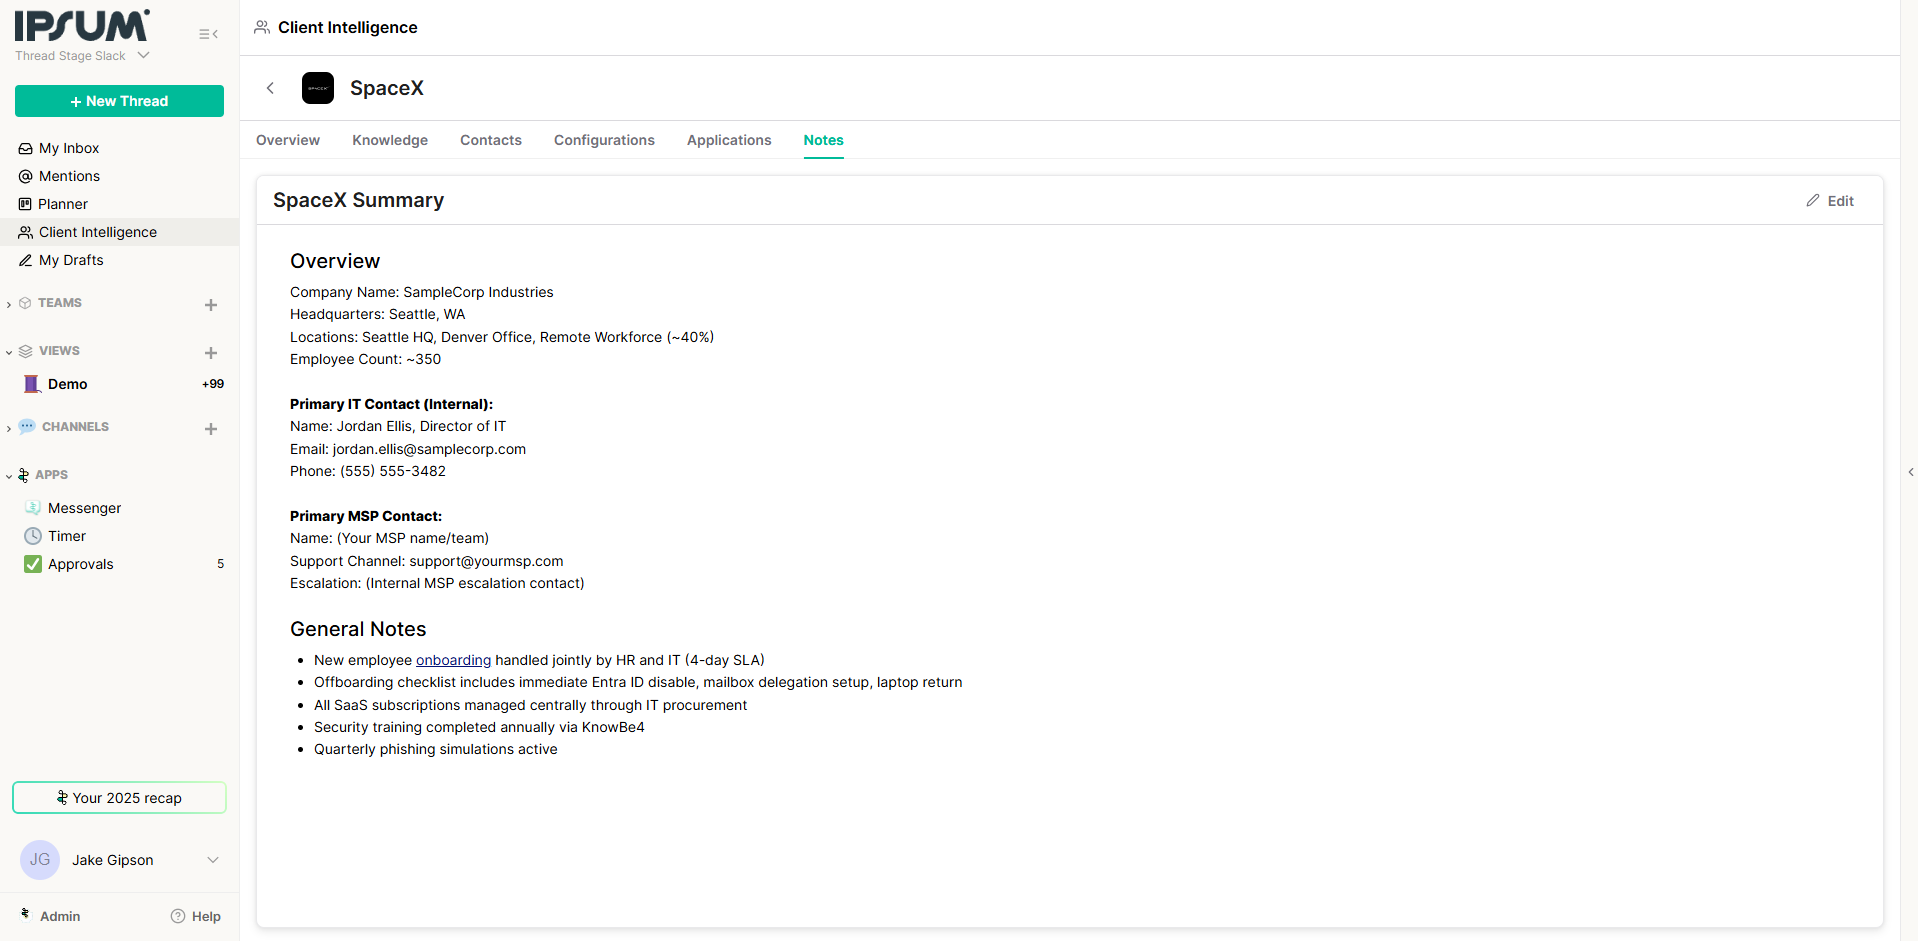Add a new channel with plus icon
This screenshot has width=1918, height=941.
click(211, 429)
